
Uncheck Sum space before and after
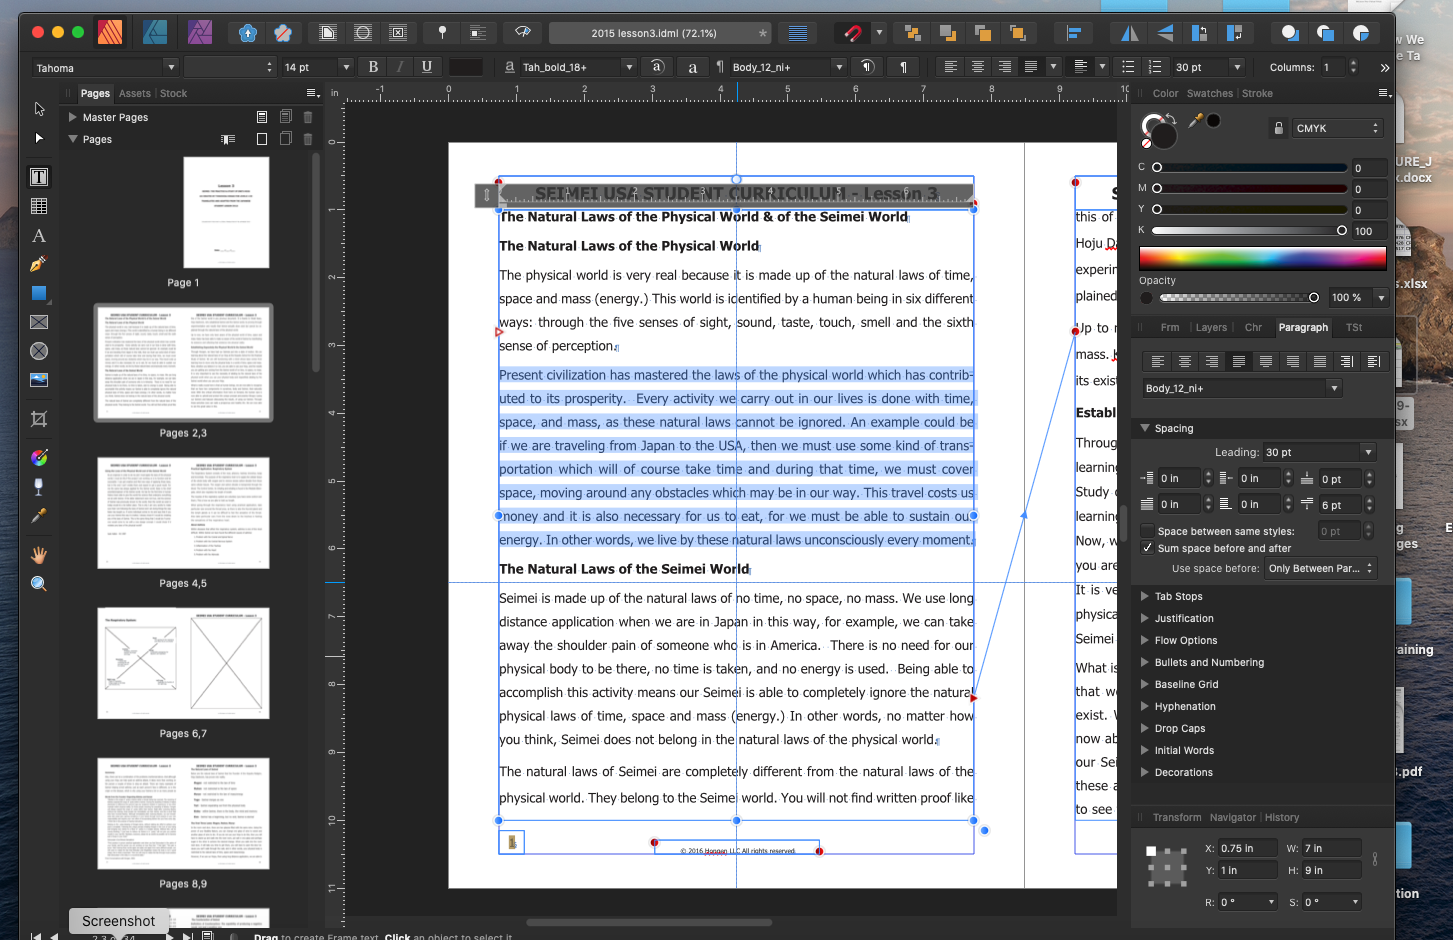(1146, 548)
